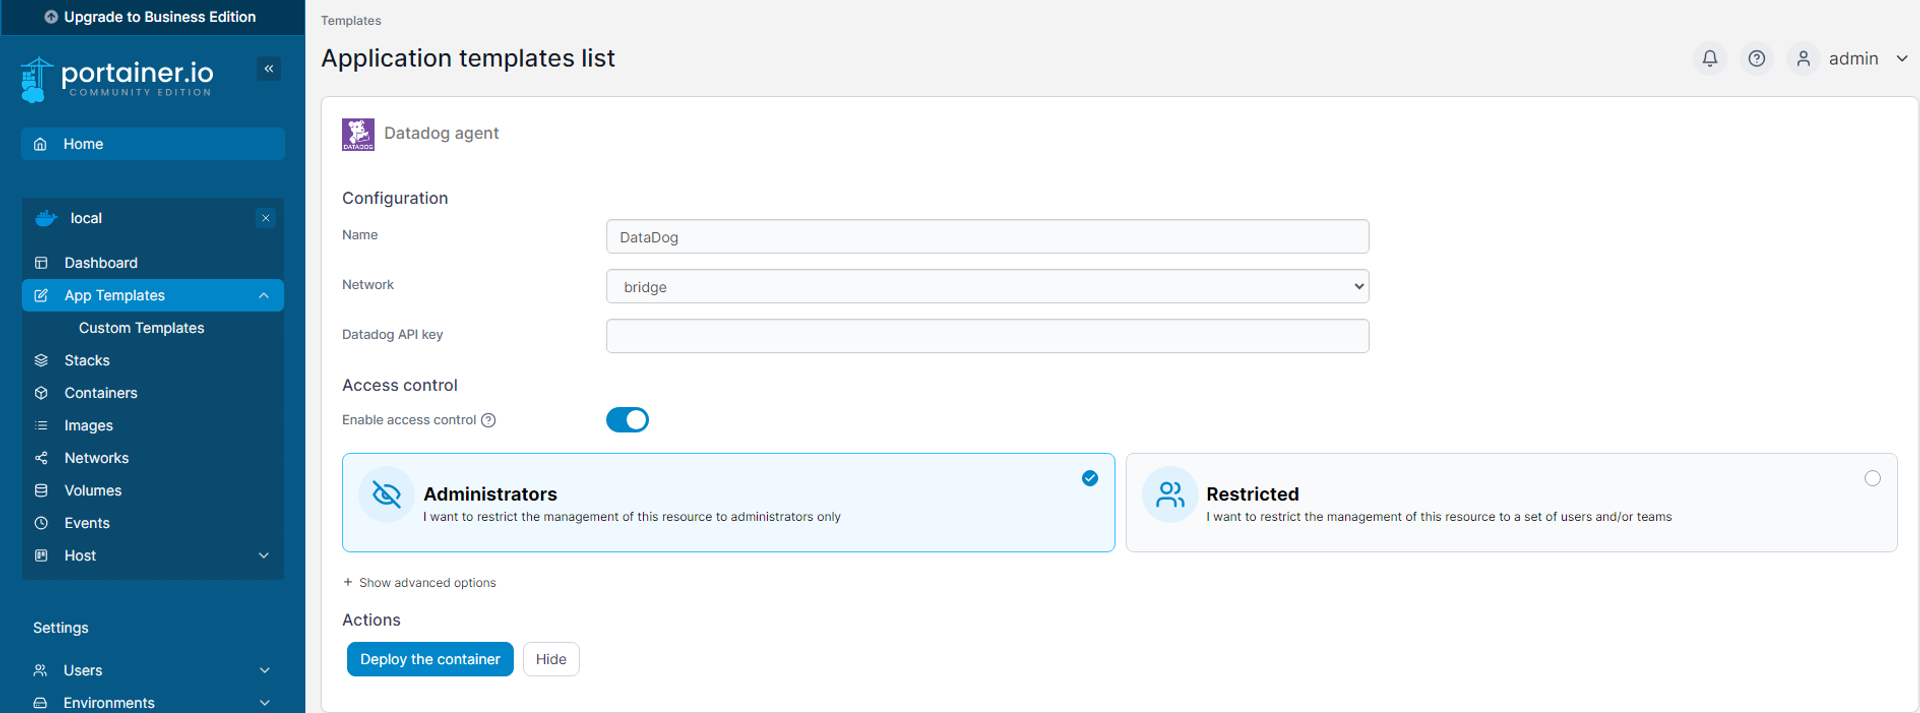Click the Administrators crossed-eye icon
Screen dimensions: 1920x713
coord(387,494)
